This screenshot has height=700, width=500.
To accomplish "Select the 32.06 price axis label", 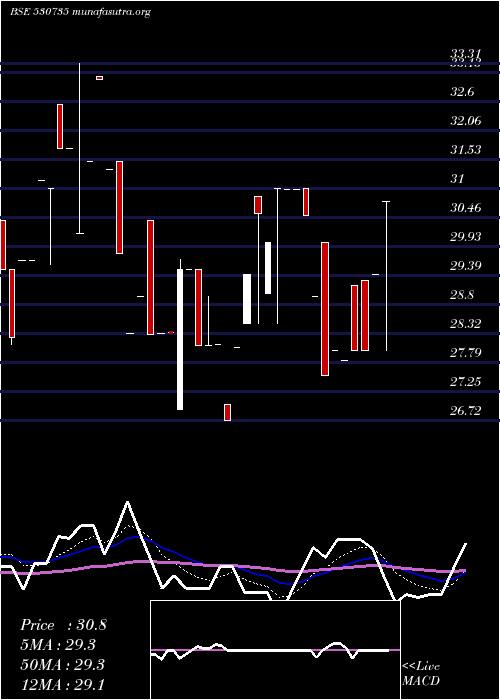I will 466,121.
